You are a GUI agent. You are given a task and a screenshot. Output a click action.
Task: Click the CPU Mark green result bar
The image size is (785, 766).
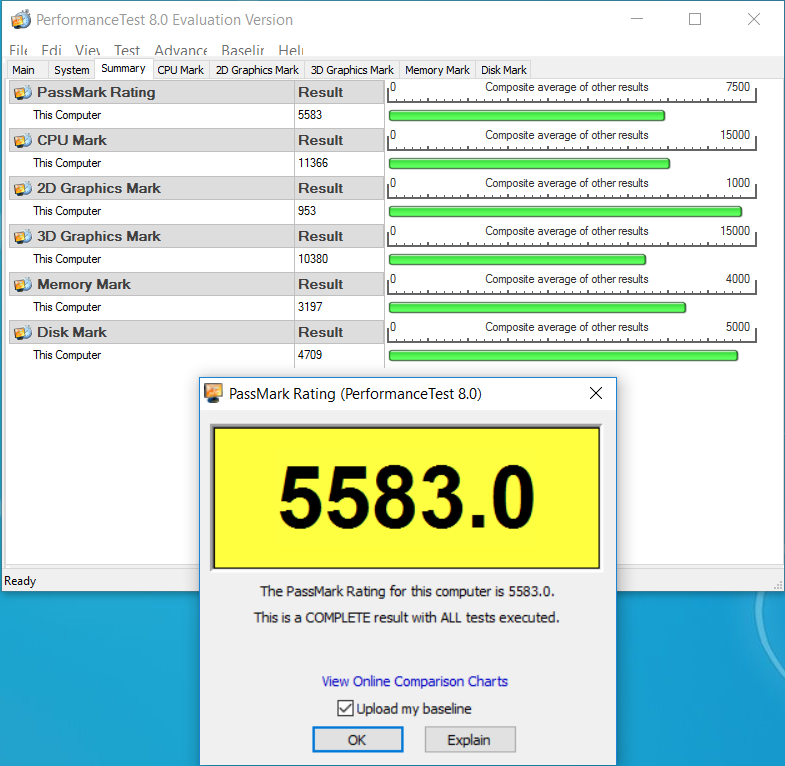[x=529, y=164]
